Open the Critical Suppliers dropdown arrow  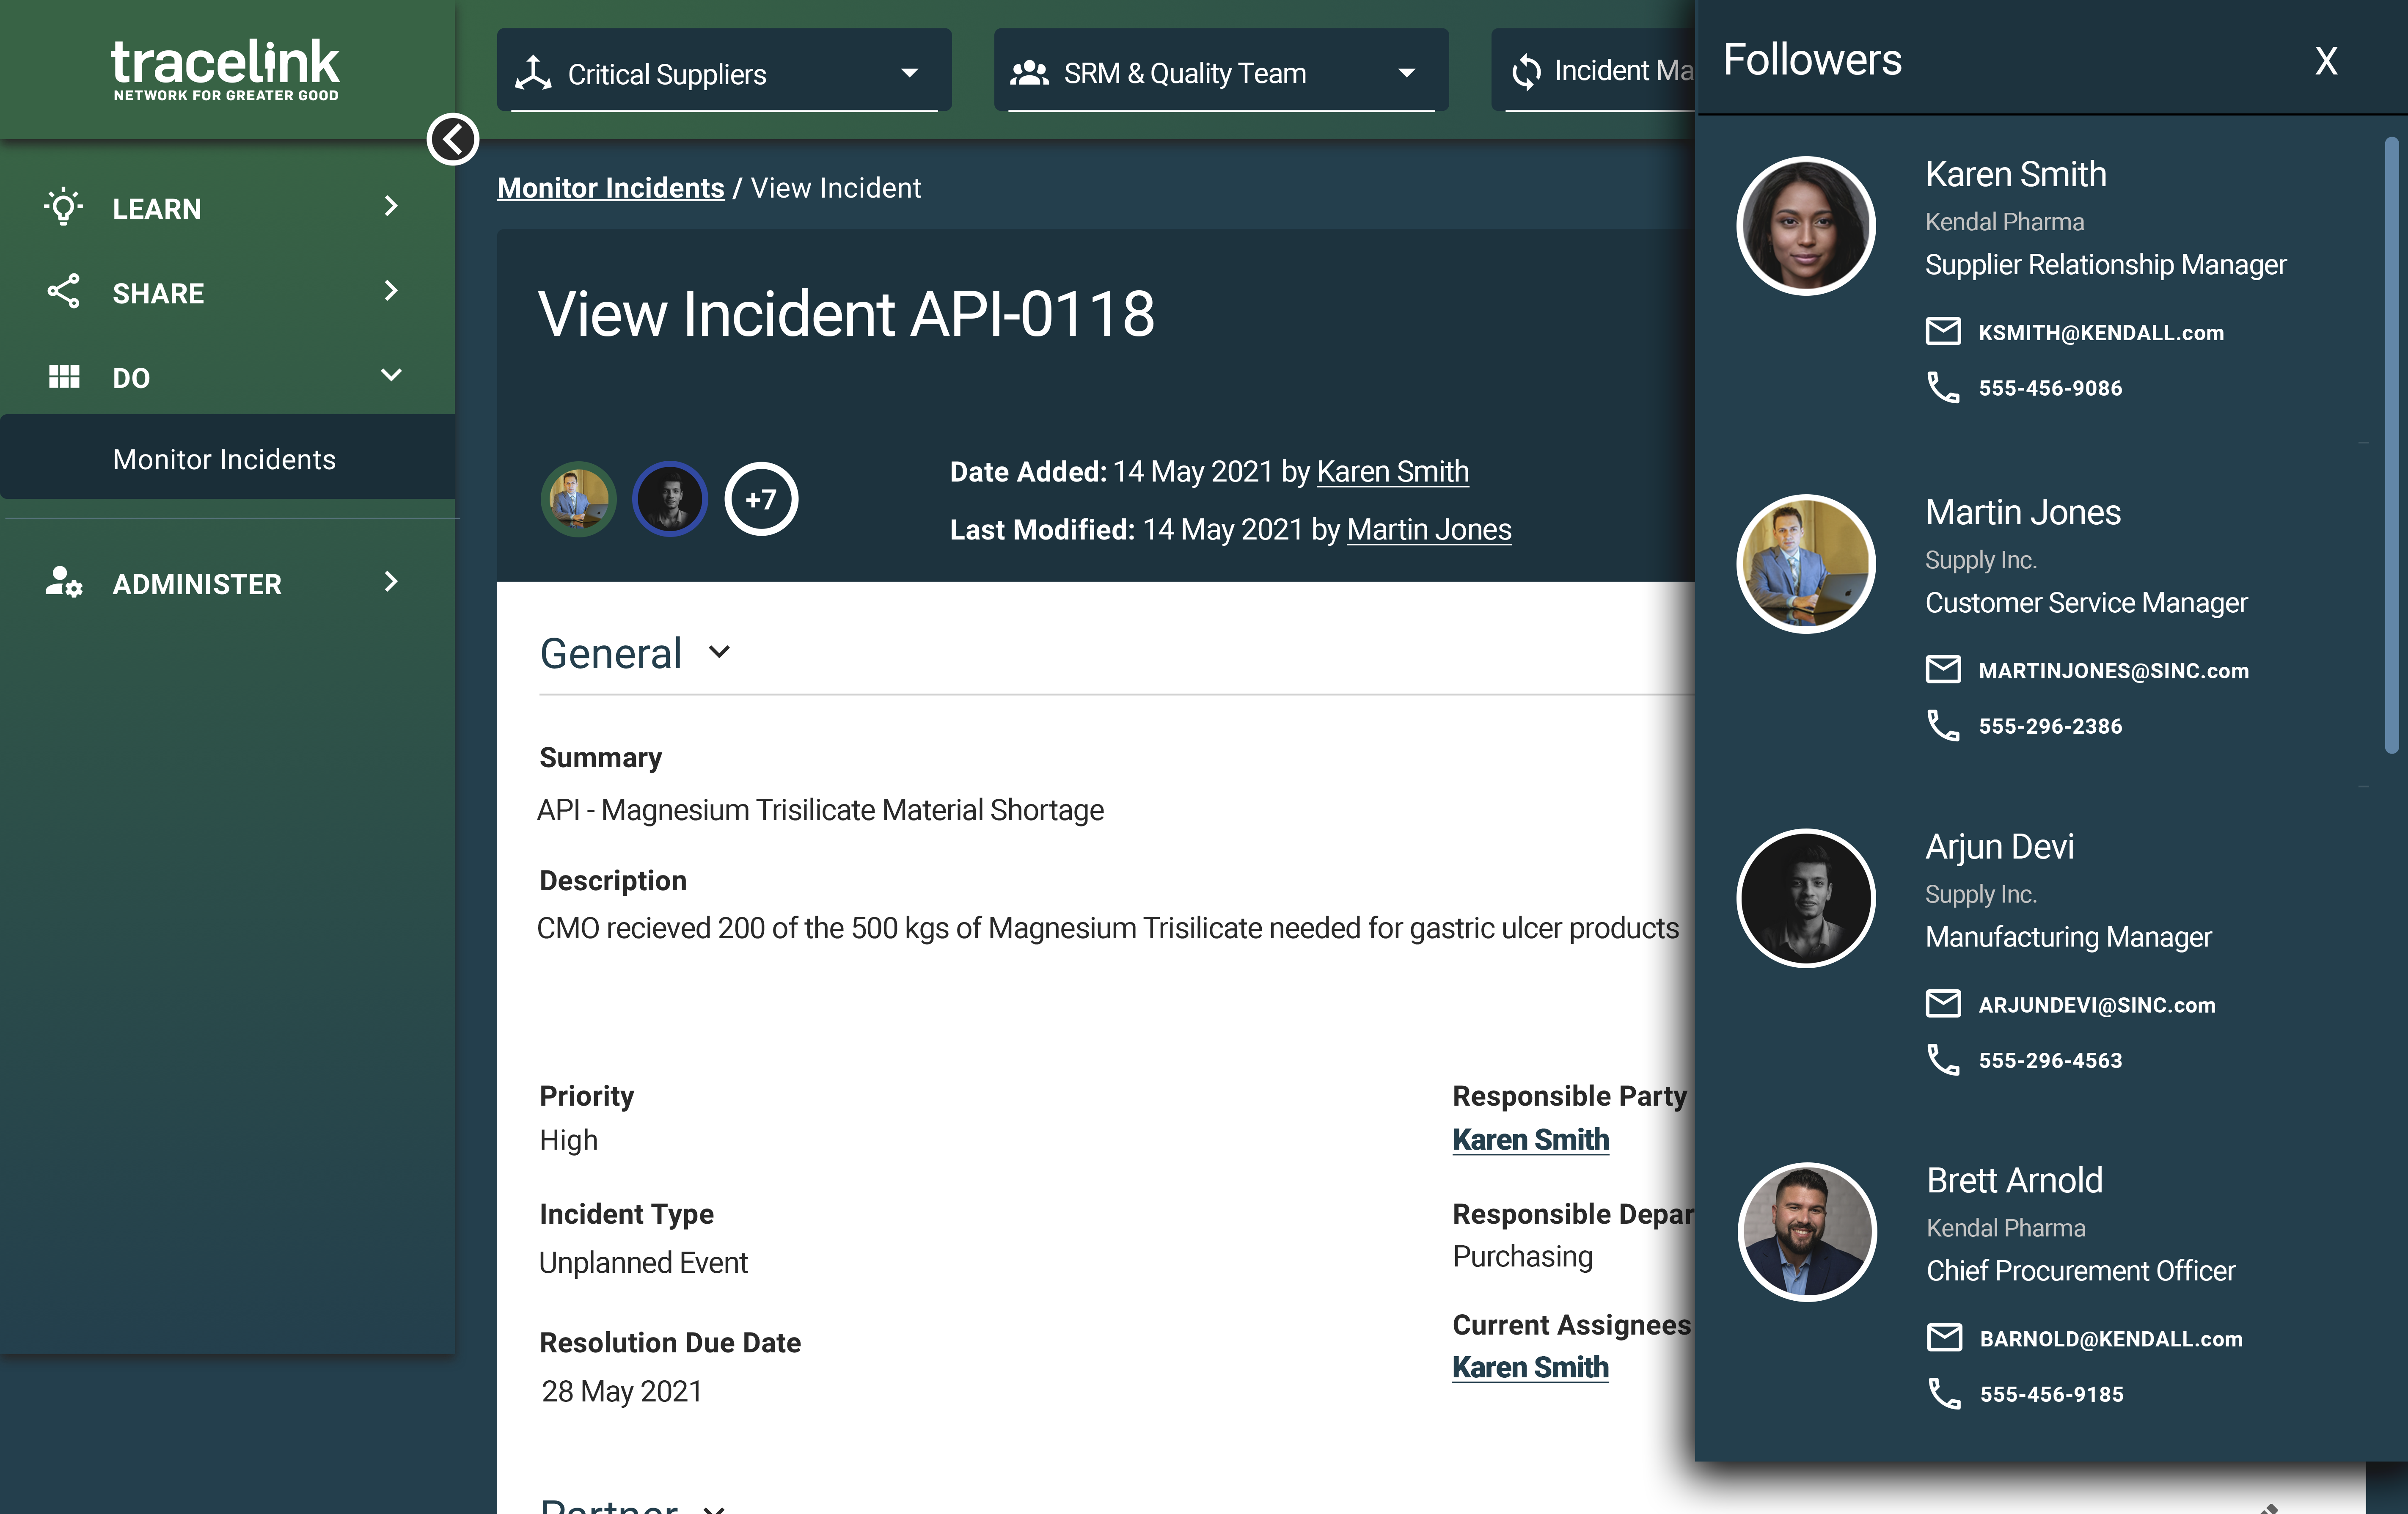[x=909, y=73]
